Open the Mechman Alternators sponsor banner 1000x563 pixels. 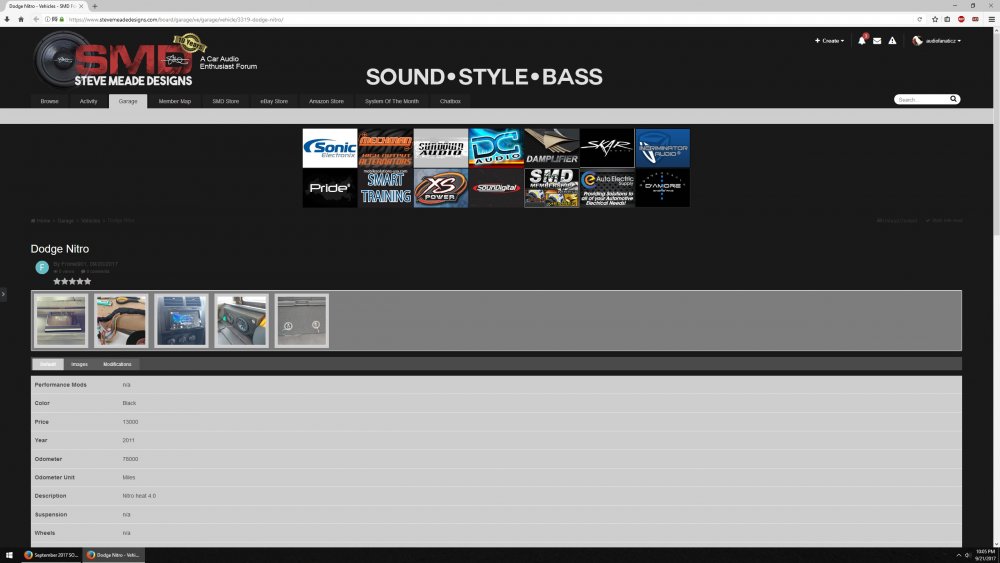(385, 148)
